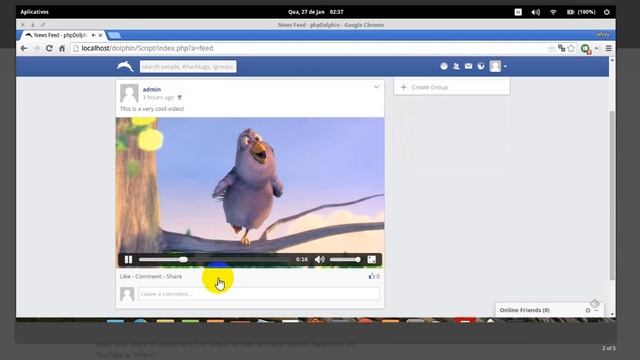Bookmark this page with the star icon
Viewport: 640px width, 360px height.
coord(571,48)
